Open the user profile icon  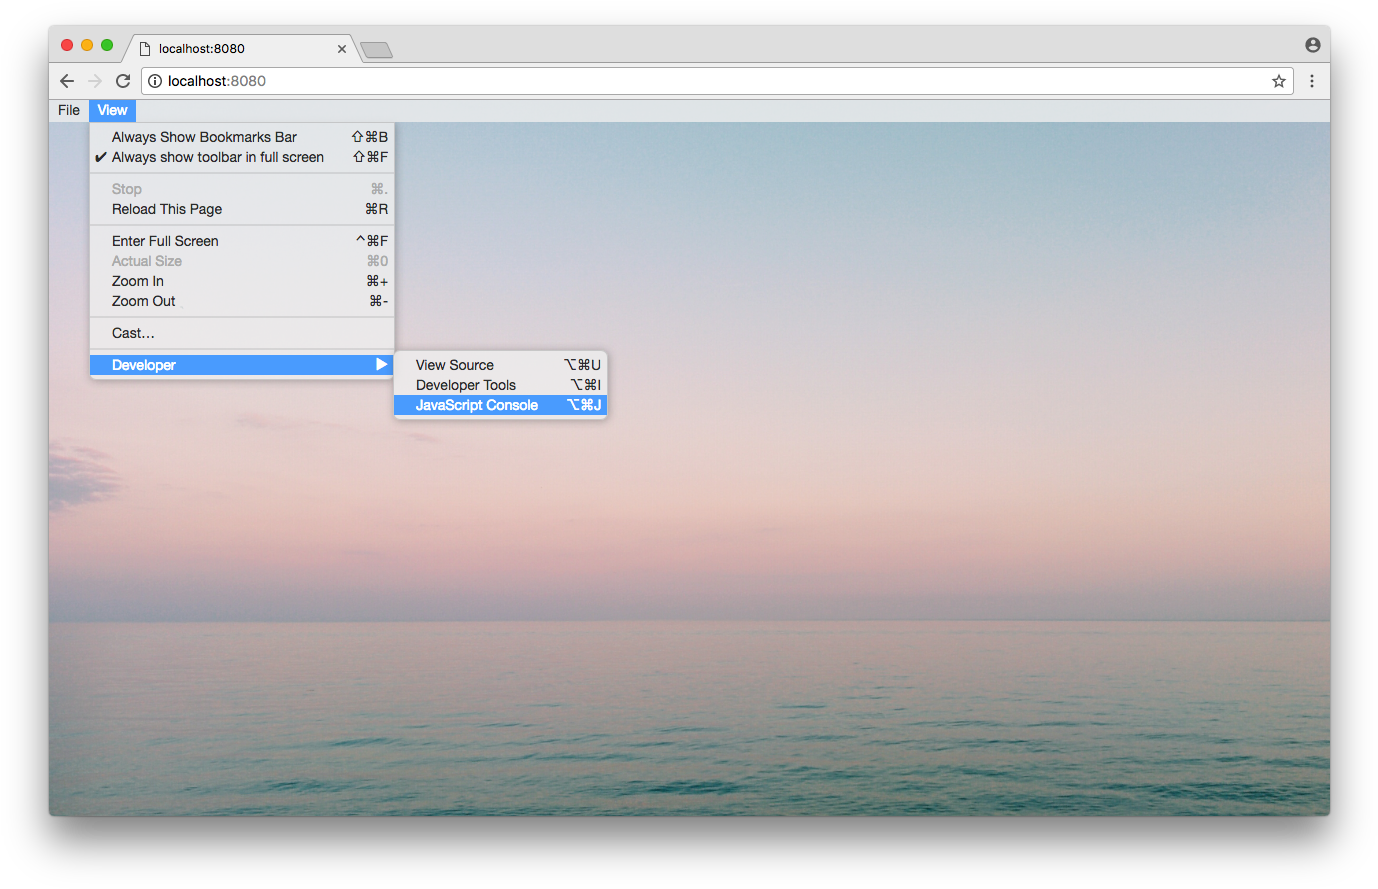(x=1313, y=45)
